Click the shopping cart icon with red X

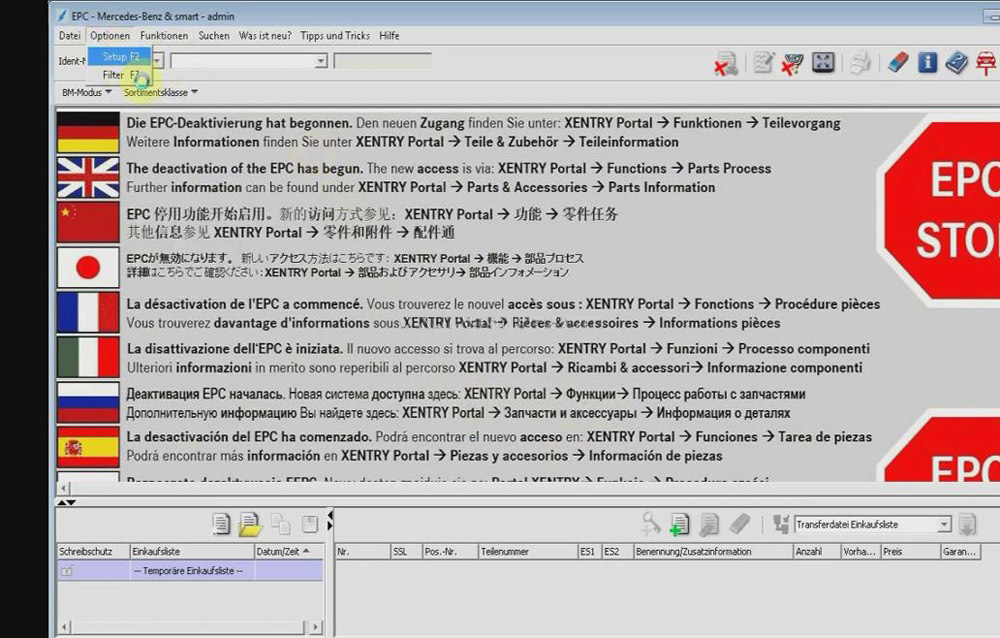[x=793, y=63]
